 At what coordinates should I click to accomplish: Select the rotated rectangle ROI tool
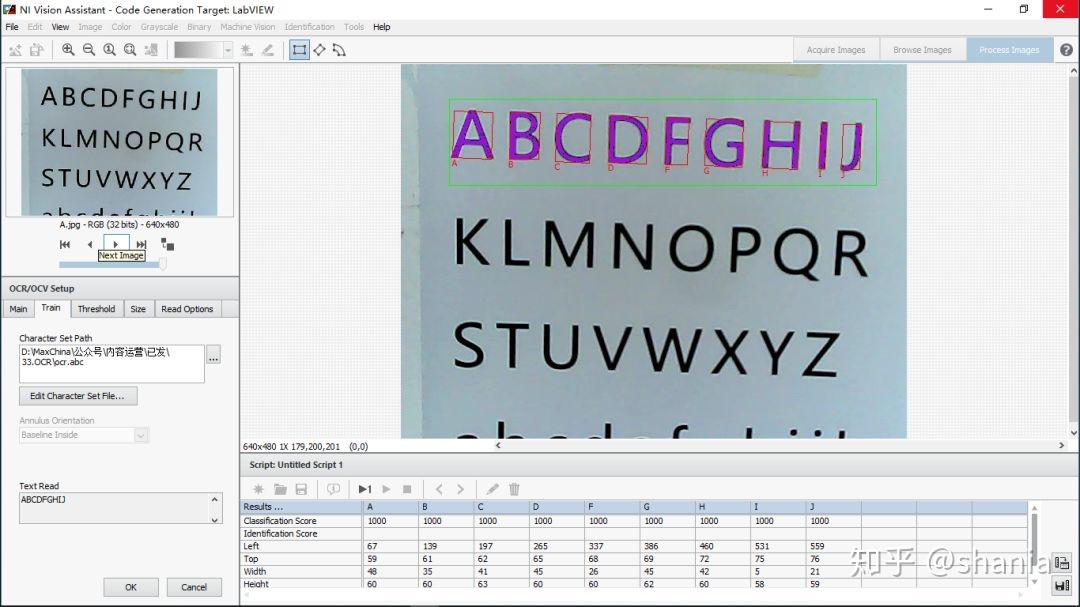click(319, 49)
